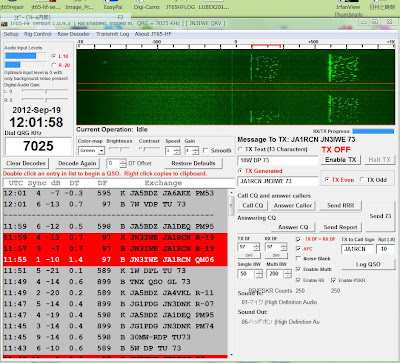Select the TX Even radio button

[x=327, y=180]
